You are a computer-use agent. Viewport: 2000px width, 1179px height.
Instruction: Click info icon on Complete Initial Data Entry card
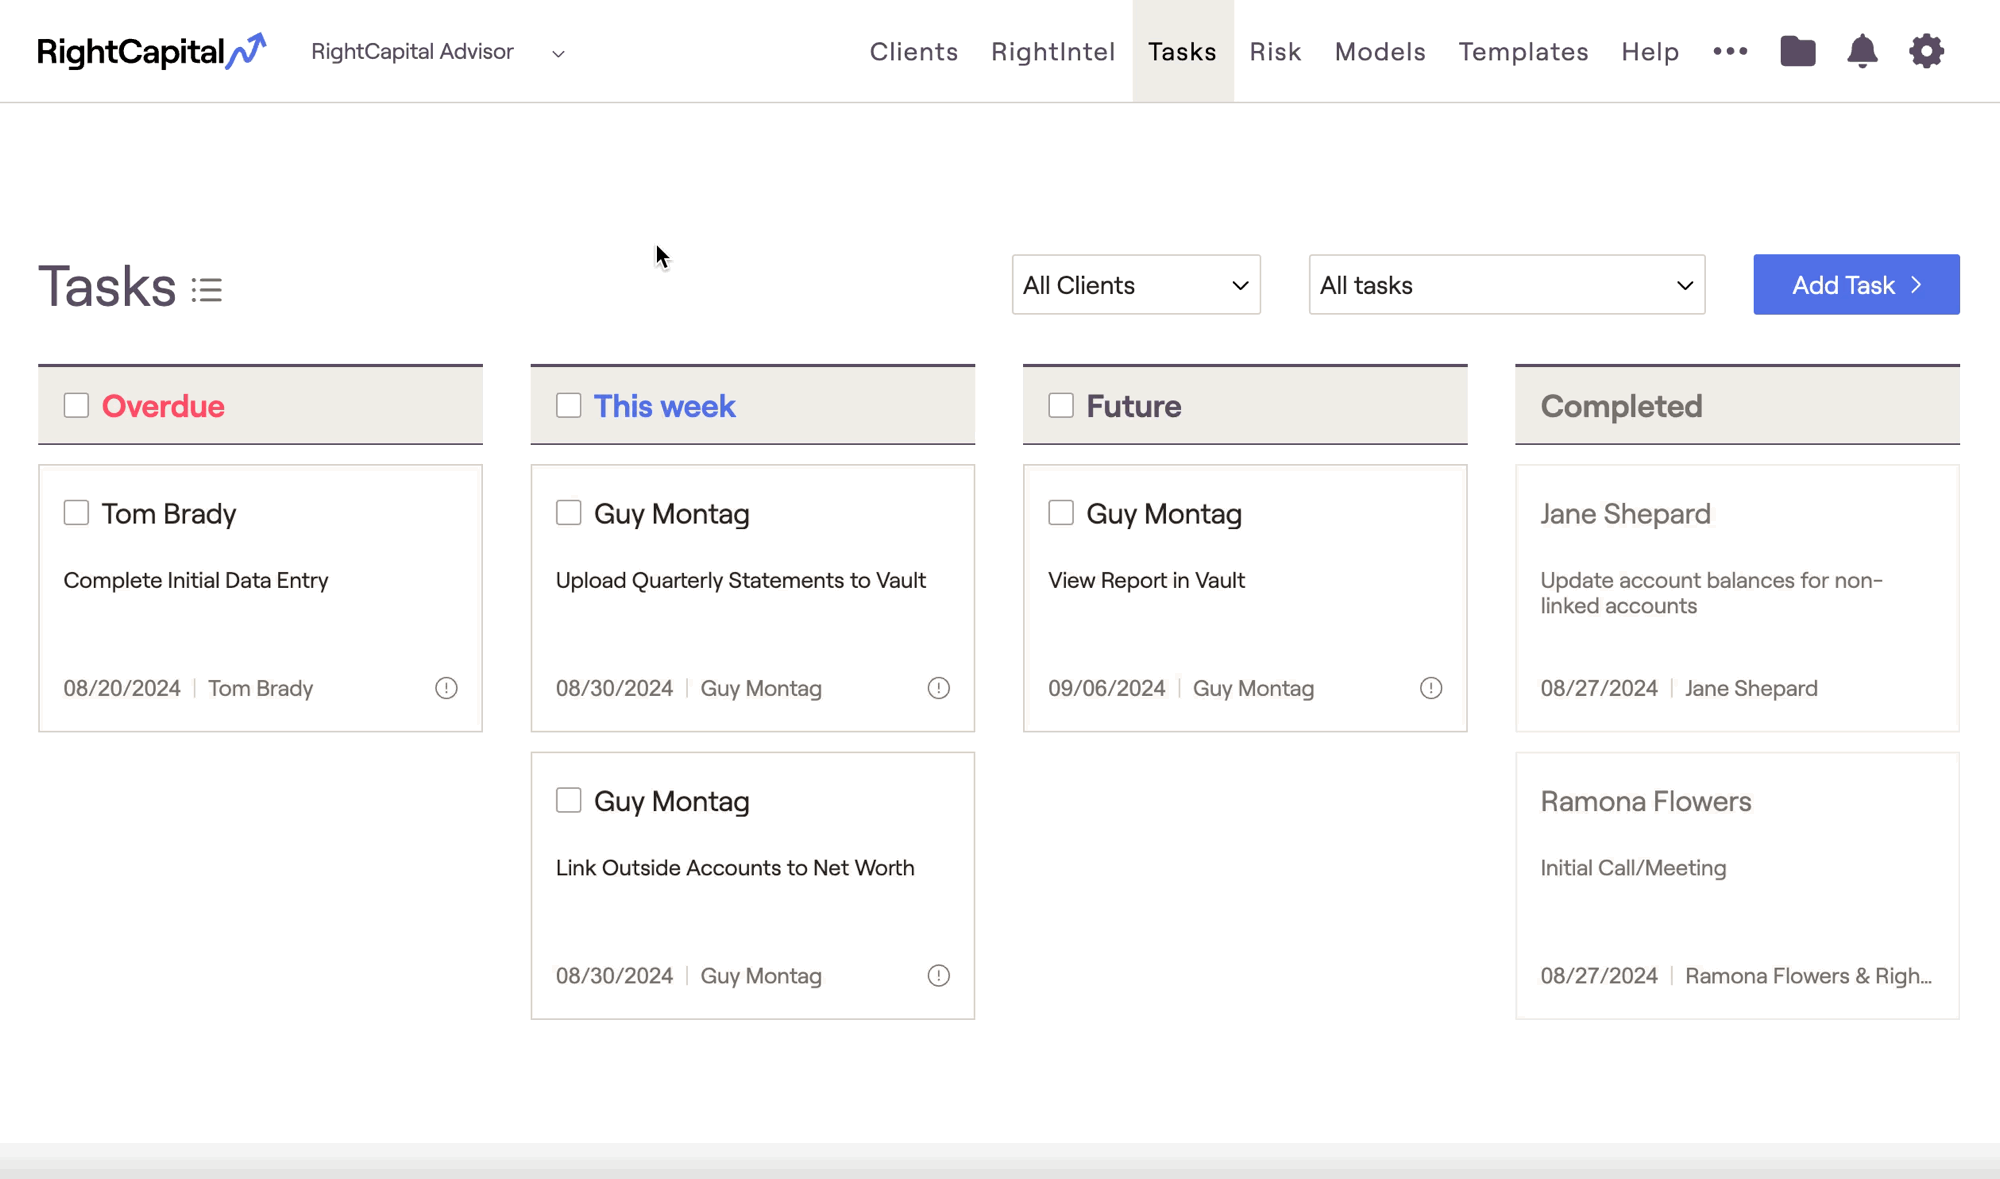pos(446,688)
